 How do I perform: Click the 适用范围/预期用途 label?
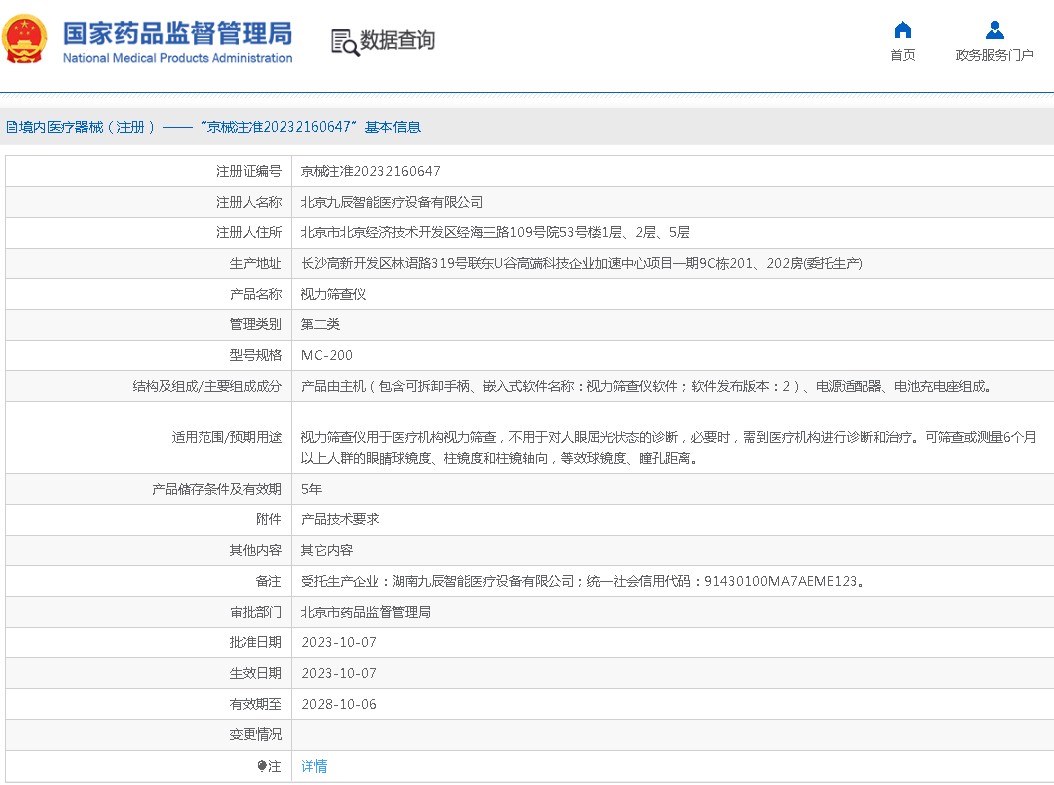click(227, 438)
